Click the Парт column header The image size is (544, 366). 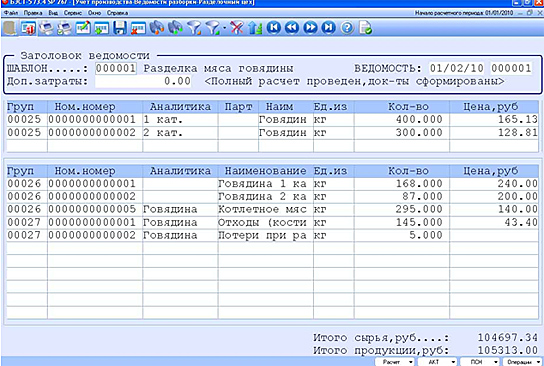pyautogui.click(x=238, y=107)
